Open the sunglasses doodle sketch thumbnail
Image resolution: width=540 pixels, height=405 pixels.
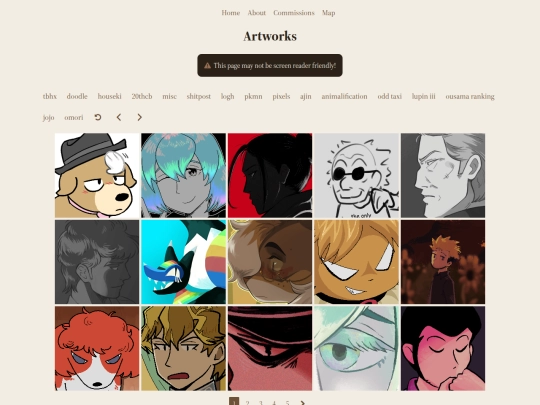[x=356, y=176]
